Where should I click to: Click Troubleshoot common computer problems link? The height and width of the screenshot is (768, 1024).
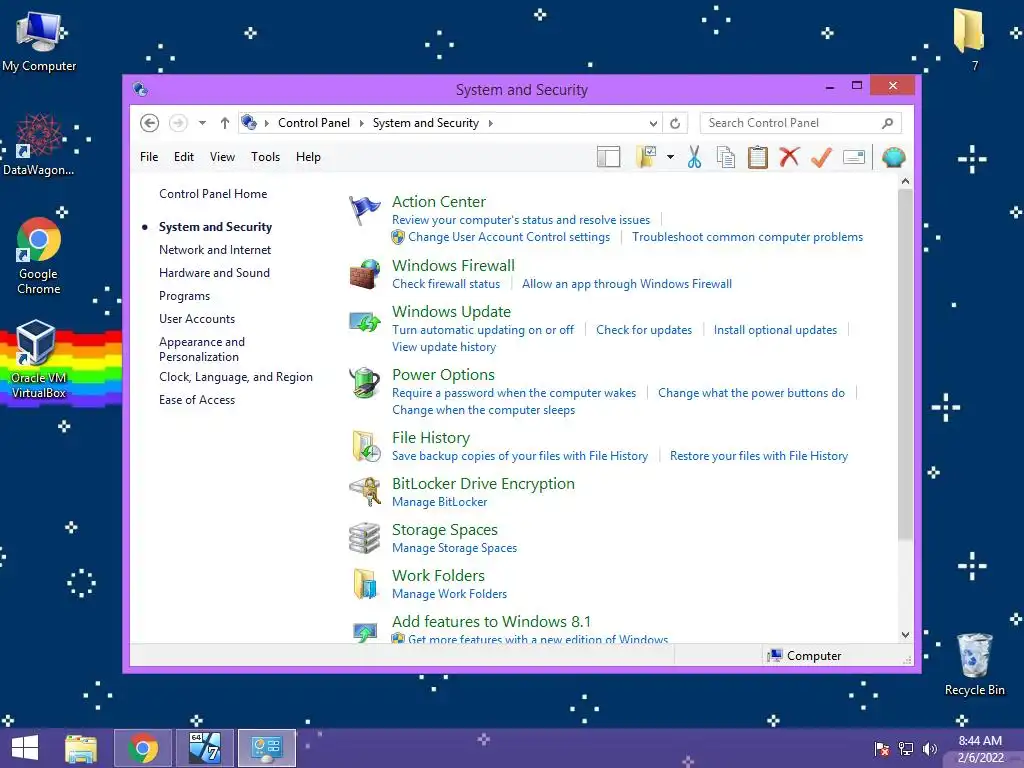click(747, 237)
